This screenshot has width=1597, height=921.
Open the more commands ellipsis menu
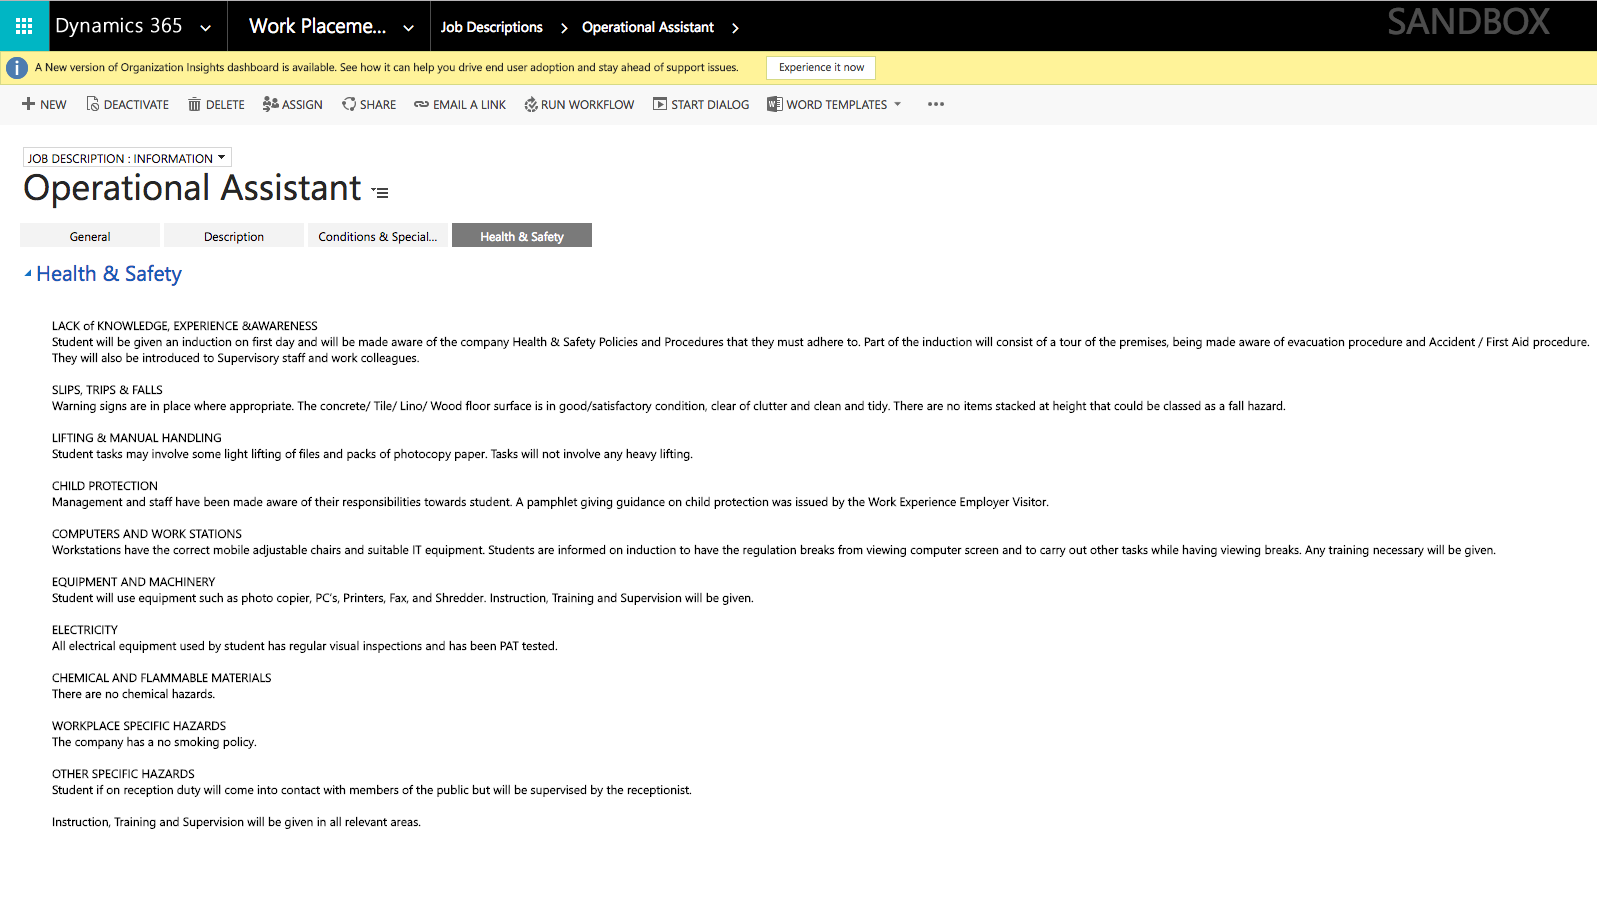click(935, 104)
